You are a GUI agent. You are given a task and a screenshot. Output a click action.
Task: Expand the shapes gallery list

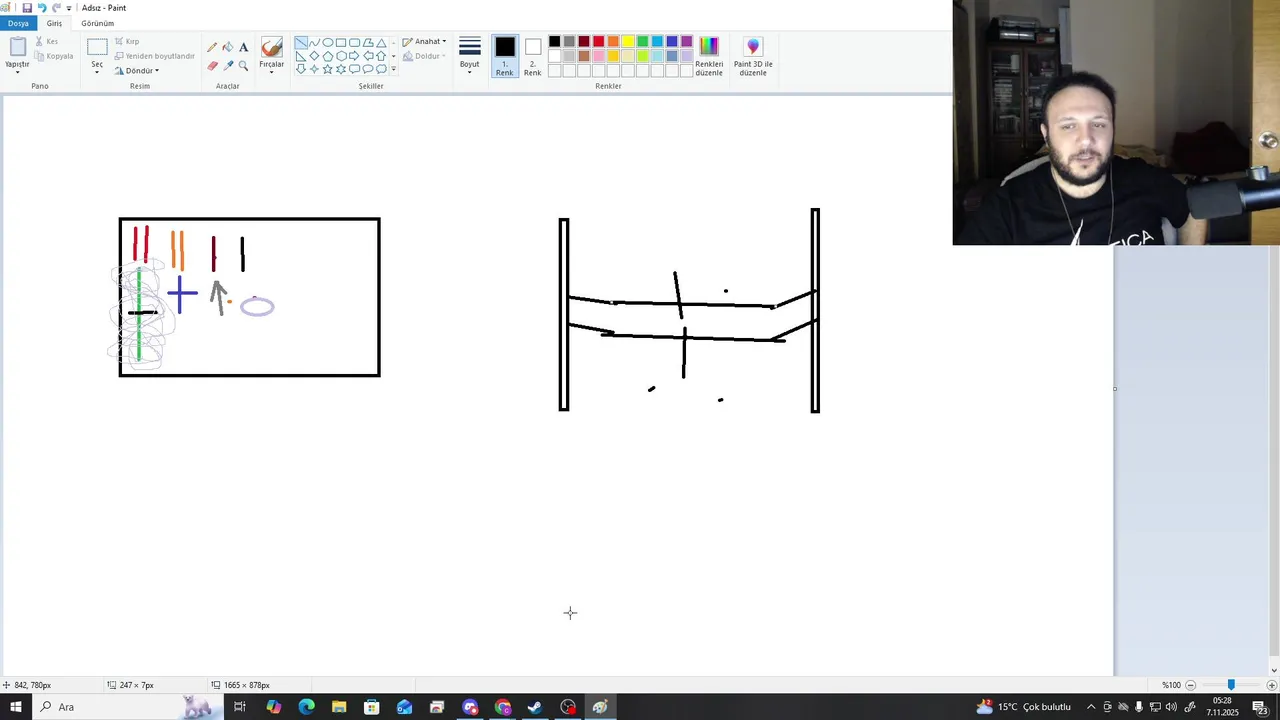pos(394,69)
